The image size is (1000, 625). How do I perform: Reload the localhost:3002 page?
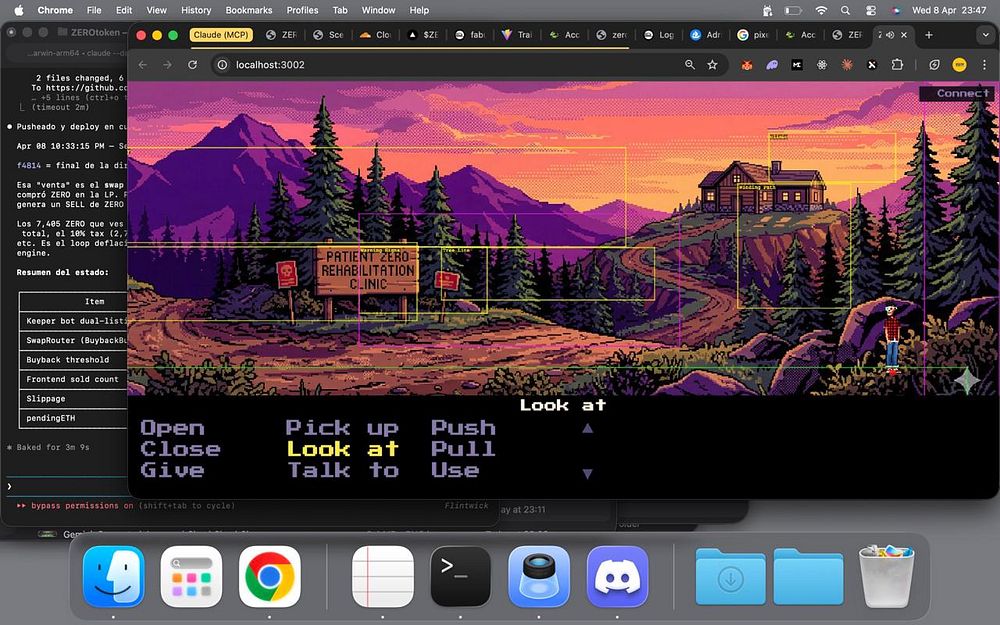coord(192,64)
